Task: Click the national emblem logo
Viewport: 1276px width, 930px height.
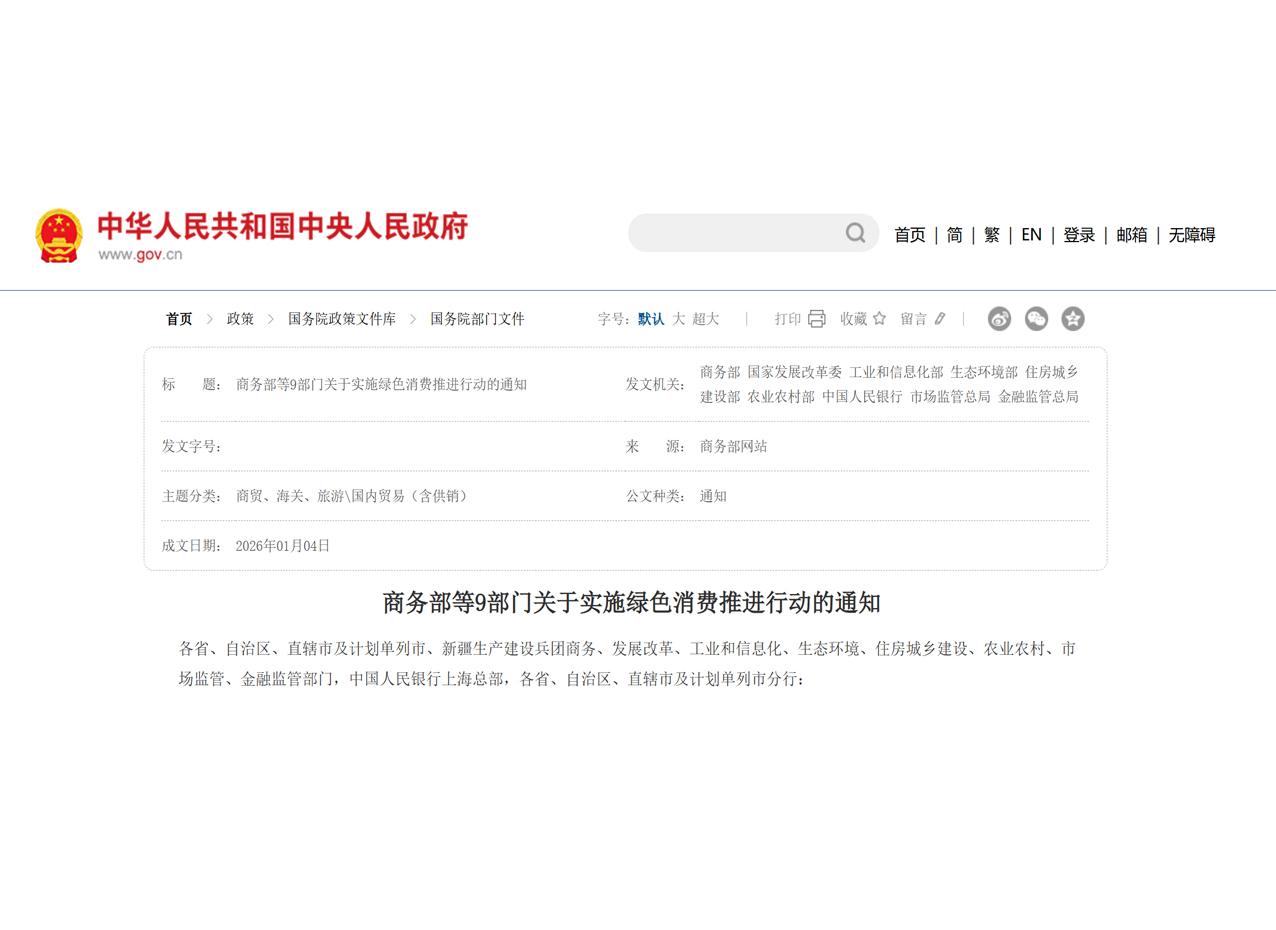Action: [59, 235]
